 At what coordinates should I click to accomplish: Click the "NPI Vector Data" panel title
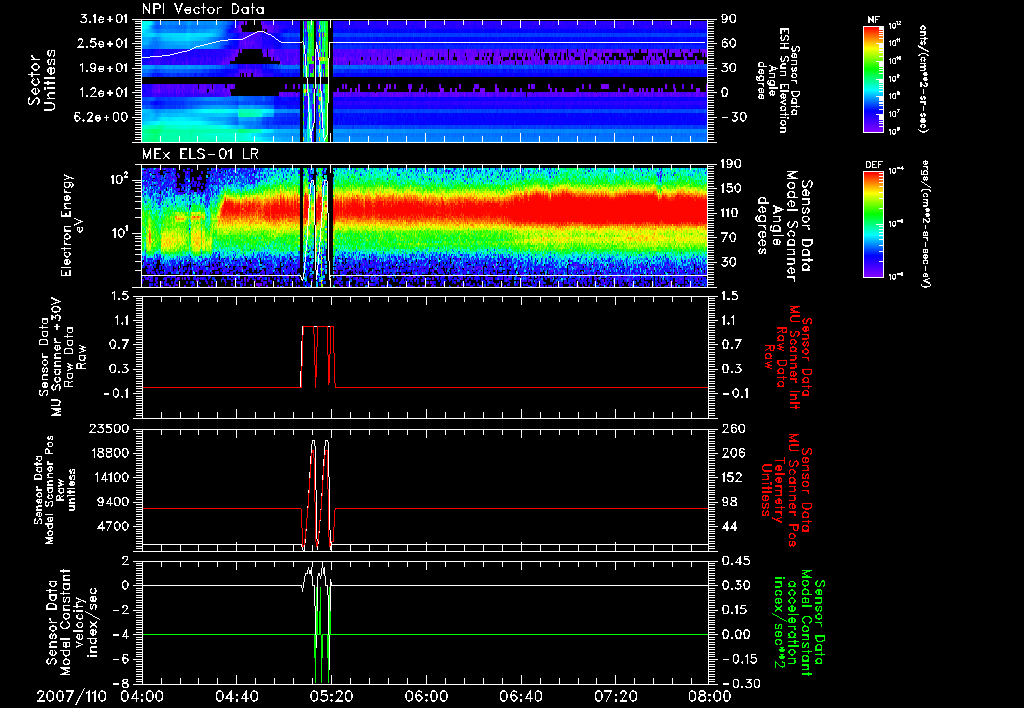pos(203,9)
